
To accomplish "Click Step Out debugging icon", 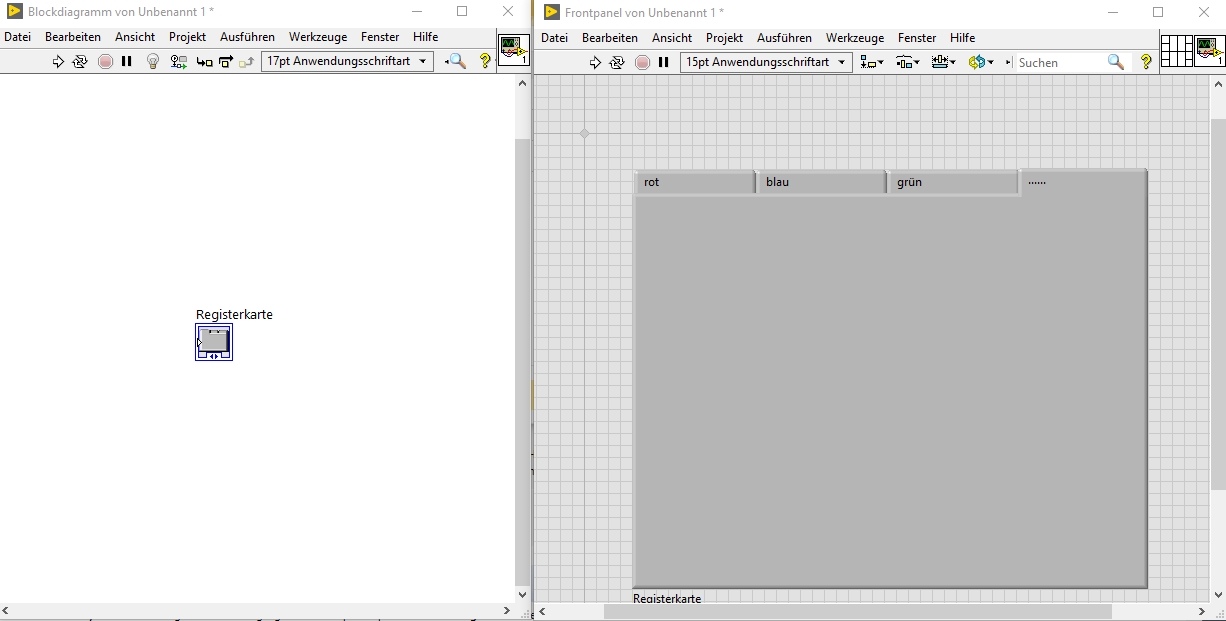I will click(x=246, y=61).
